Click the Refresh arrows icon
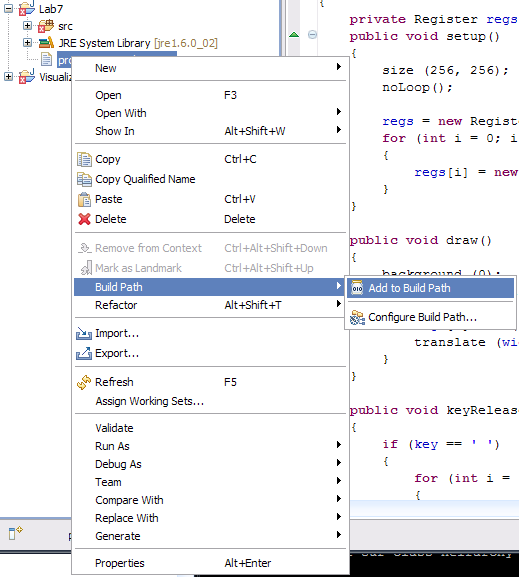This screenshot has height=577, width=519. [x=84, y=382]
